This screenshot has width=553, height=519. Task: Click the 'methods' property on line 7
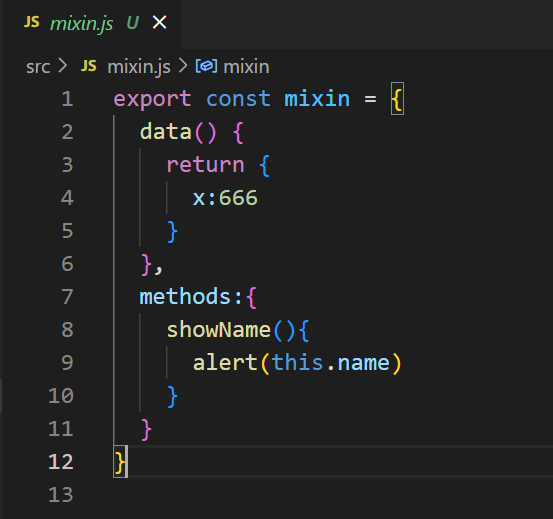point(185,297)
